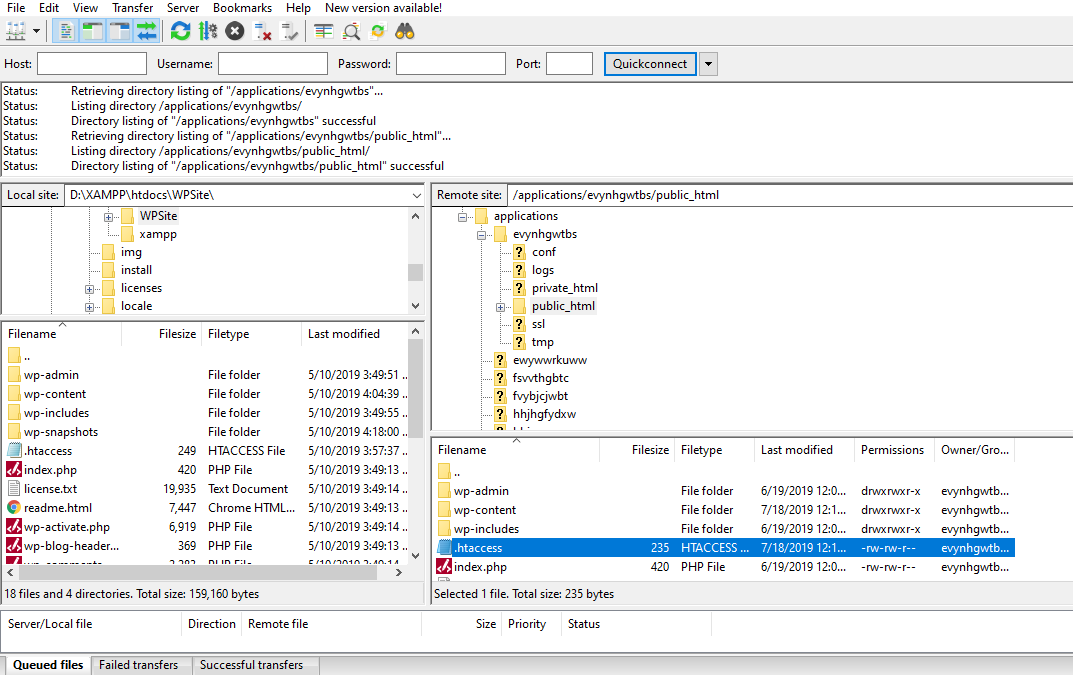Click the Password input field
The height and width of the screenshot is (675, 1073).
coord(451,64)
